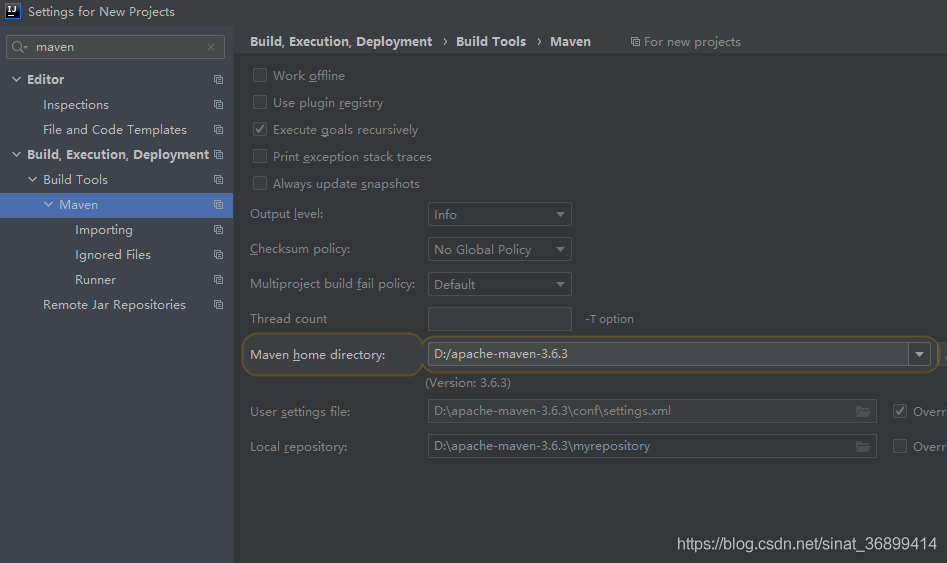The width and height of the screenshot is (947, 563).
Task: Click the project-level icon beside Build Tools
Action: click(x=219, y=179)
